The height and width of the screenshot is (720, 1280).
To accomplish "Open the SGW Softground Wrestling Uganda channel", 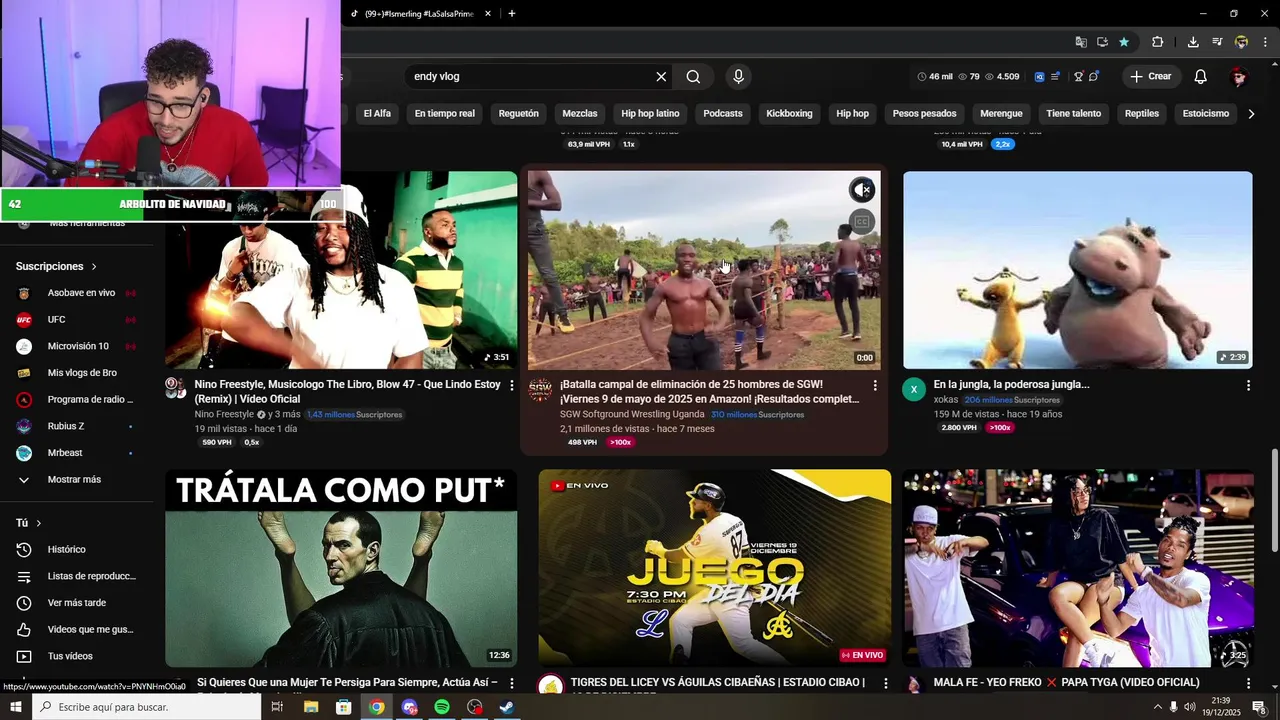I will pyautogui.click(x=630, y=414).
